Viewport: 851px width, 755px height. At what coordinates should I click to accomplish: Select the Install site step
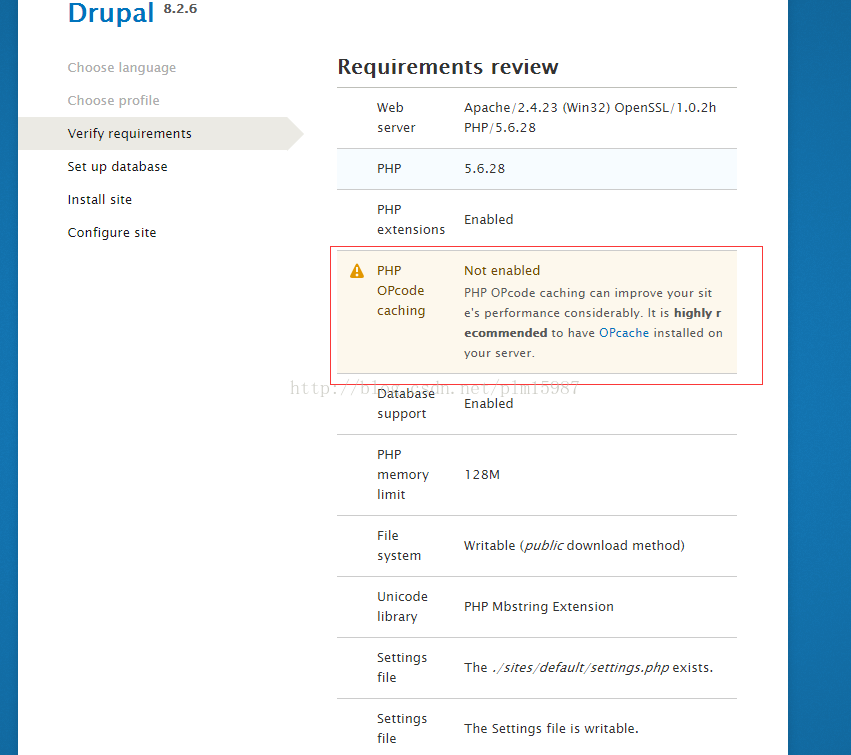tap(100, 200)
